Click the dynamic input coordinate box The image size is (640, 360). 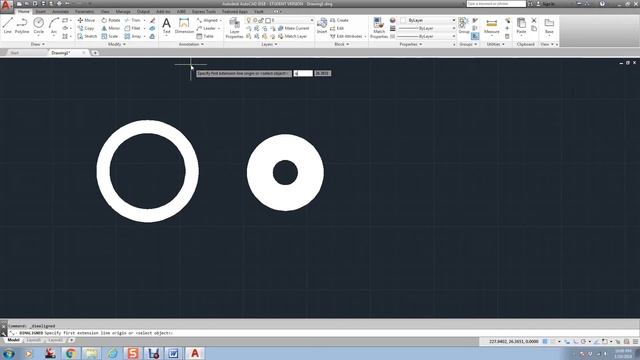click(x=303, y=73)
